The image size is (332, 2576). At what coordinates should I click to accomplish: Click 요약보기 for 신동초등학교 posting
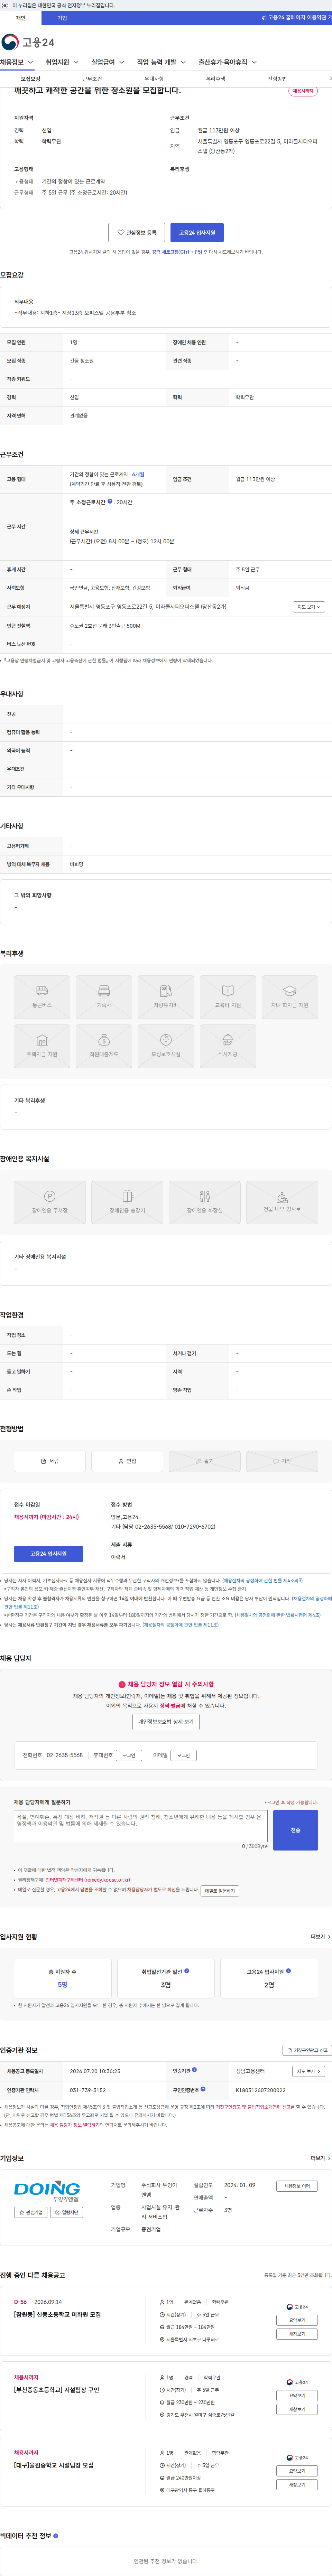coord(297,2320)
